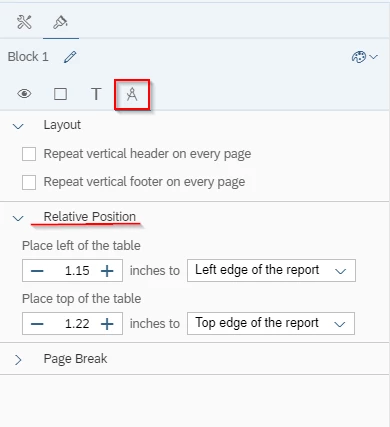Expand the Page Break section
The width and height of the screenshot is (390, 427).
pyautogui.click(x=18, y=360)
